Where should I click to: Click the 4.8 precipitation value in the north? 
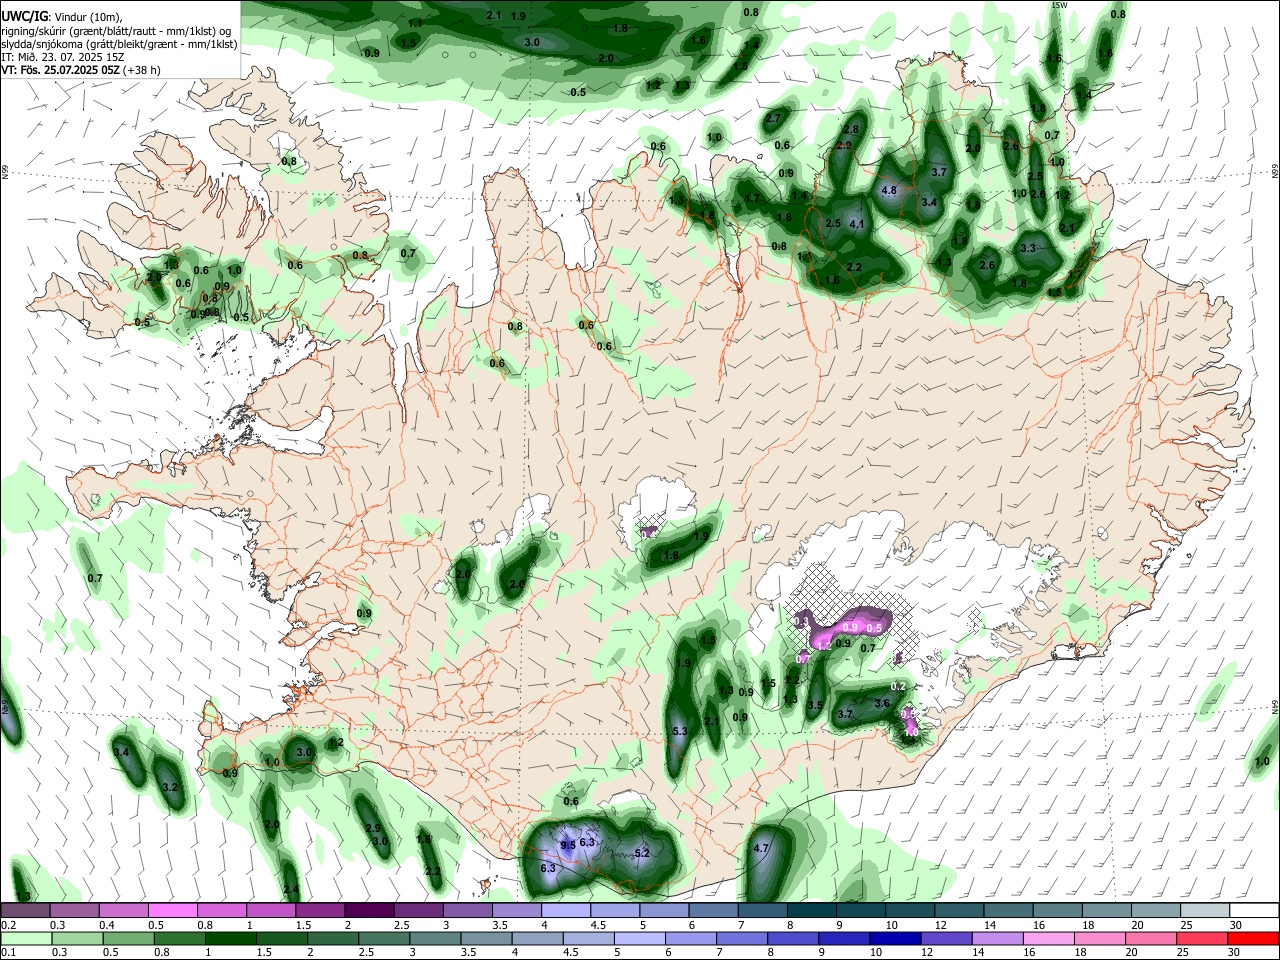pyautogui.click(x=888, y=190)
